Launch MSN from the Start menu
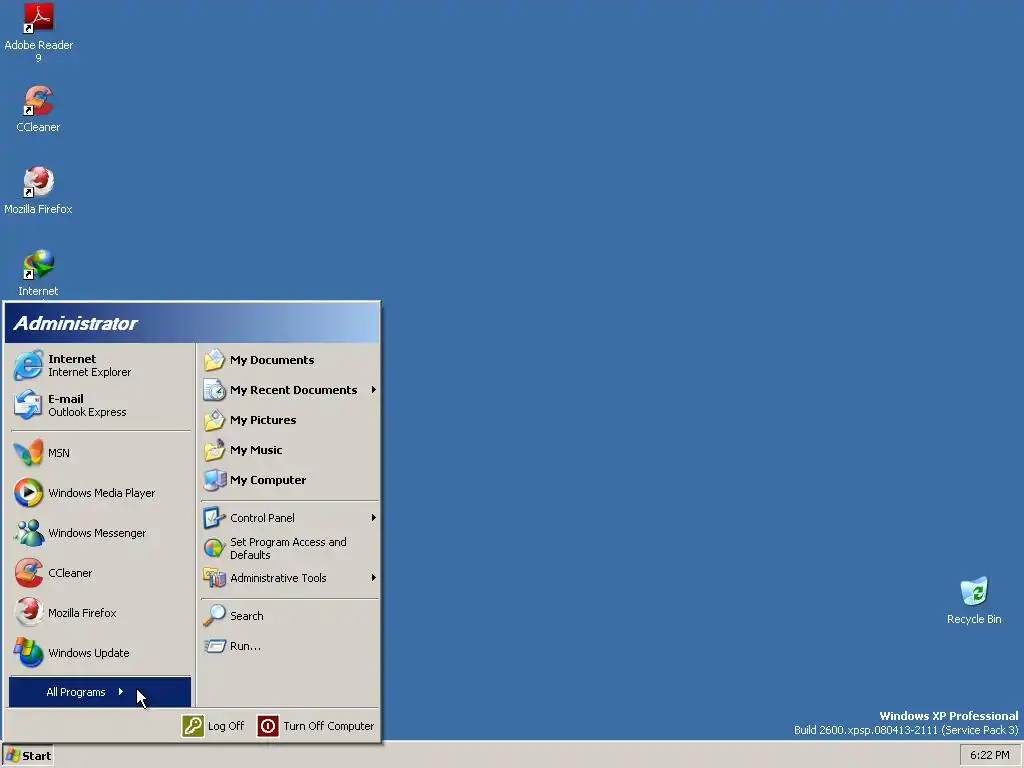 pos(101,453)
